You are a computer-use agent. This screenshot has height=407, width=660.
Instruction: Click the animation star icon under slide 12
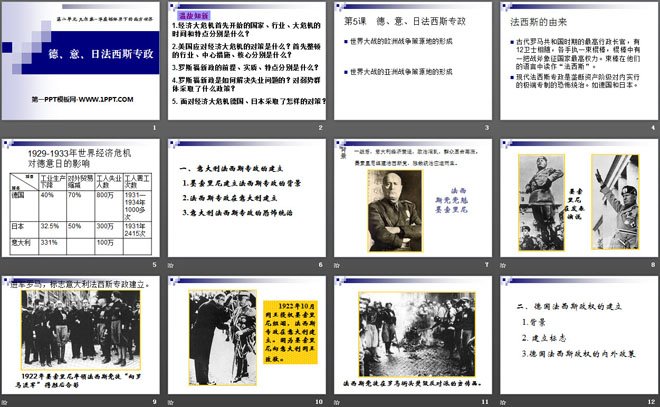(x=503, y=402)
